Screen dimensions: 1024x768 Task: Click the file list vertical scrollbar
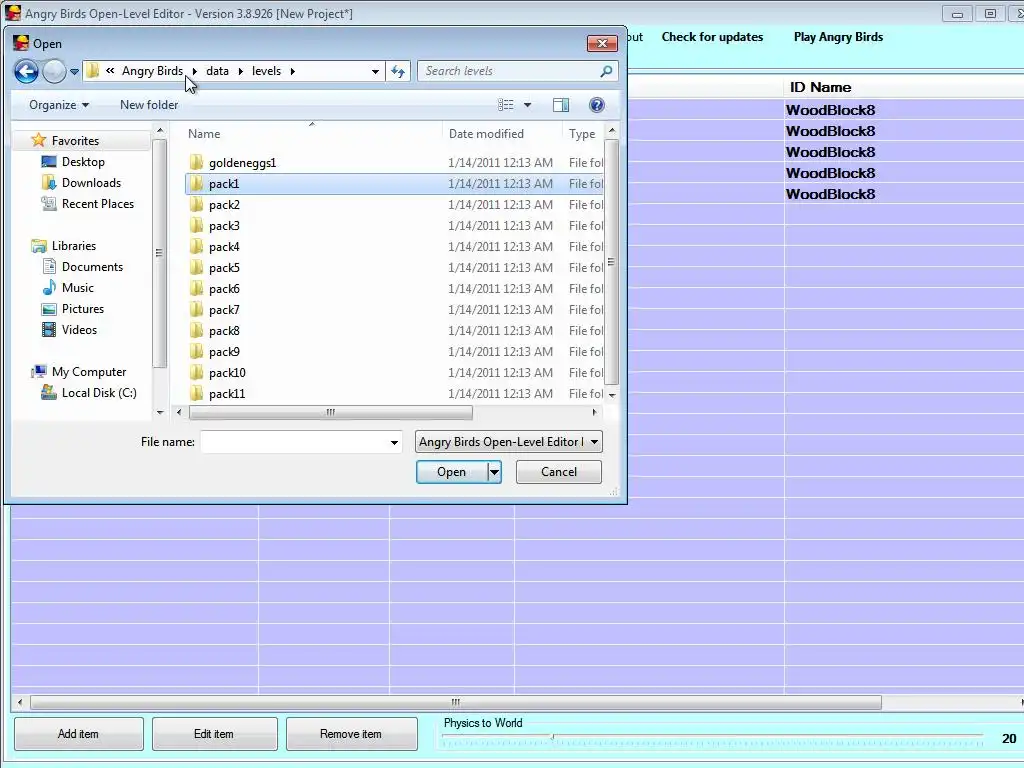coord(611,262)
